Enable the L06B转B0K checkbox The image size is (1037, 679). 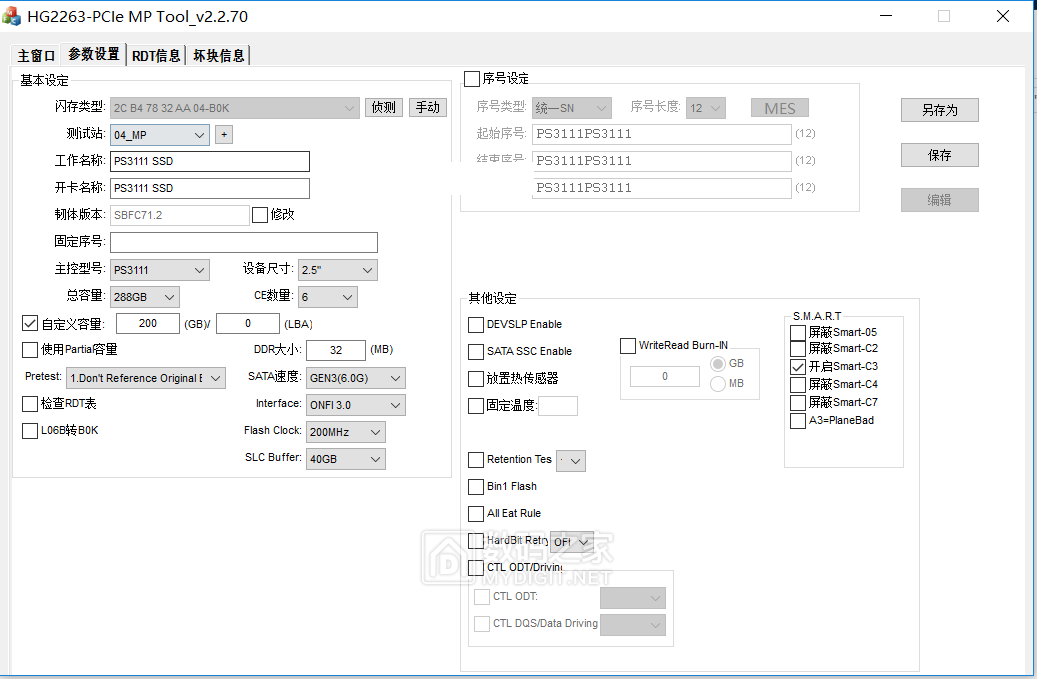pyautogui.click(x=30, y=430)
